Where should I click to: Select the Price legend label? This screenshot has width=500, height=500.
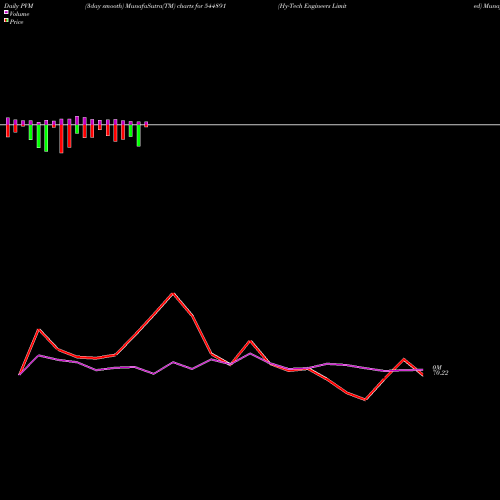(16, 22)
